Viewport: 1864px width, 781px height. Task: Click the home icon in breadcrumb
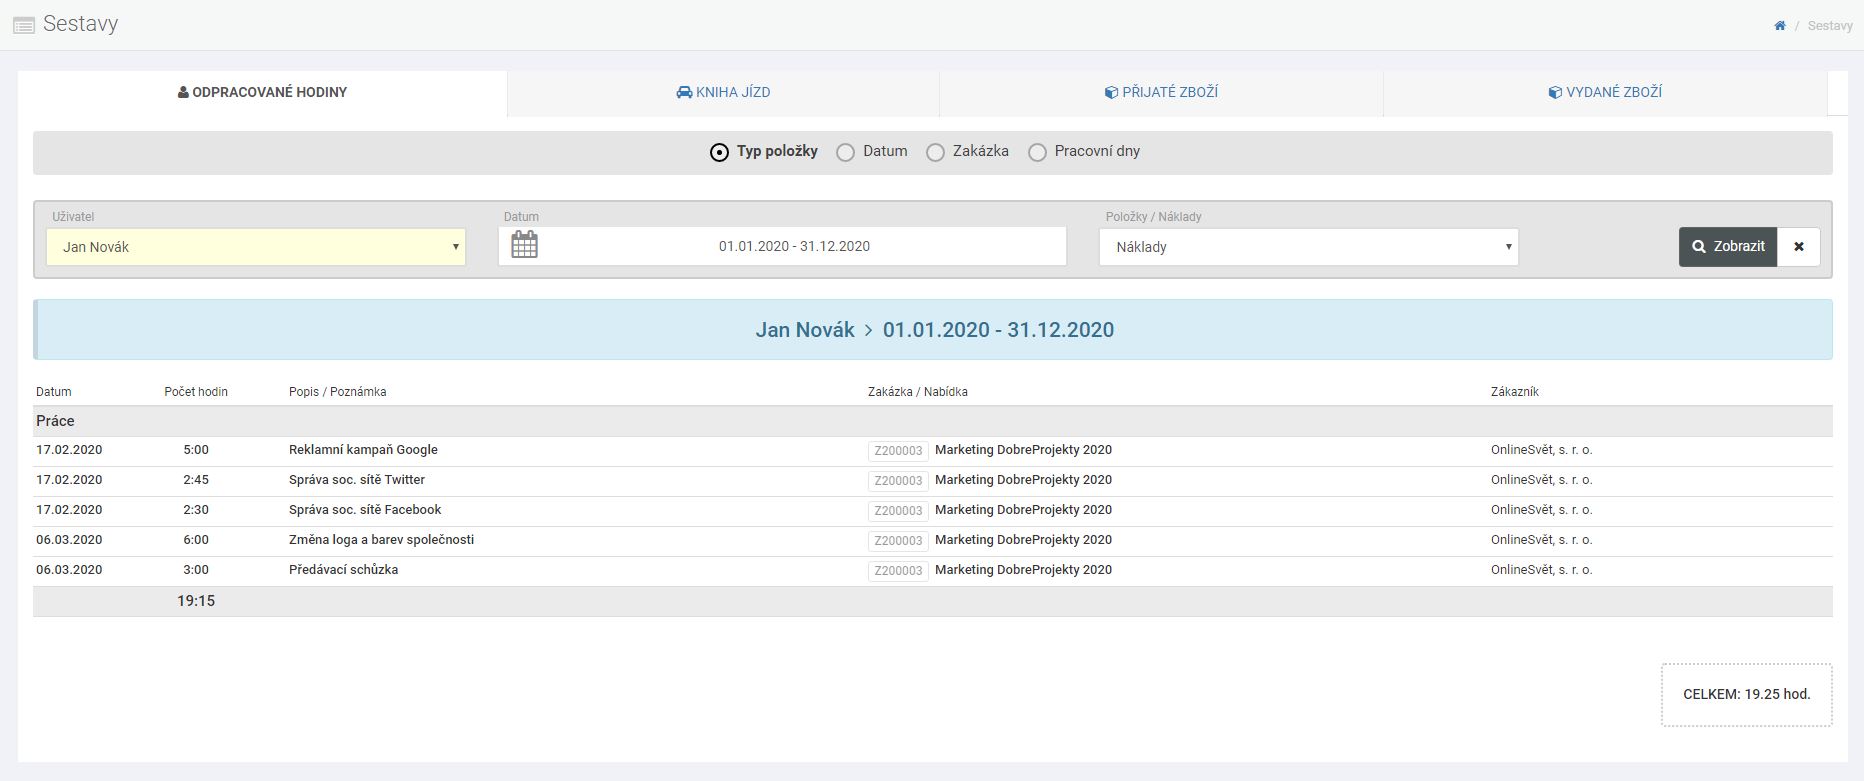point(1780,26)
